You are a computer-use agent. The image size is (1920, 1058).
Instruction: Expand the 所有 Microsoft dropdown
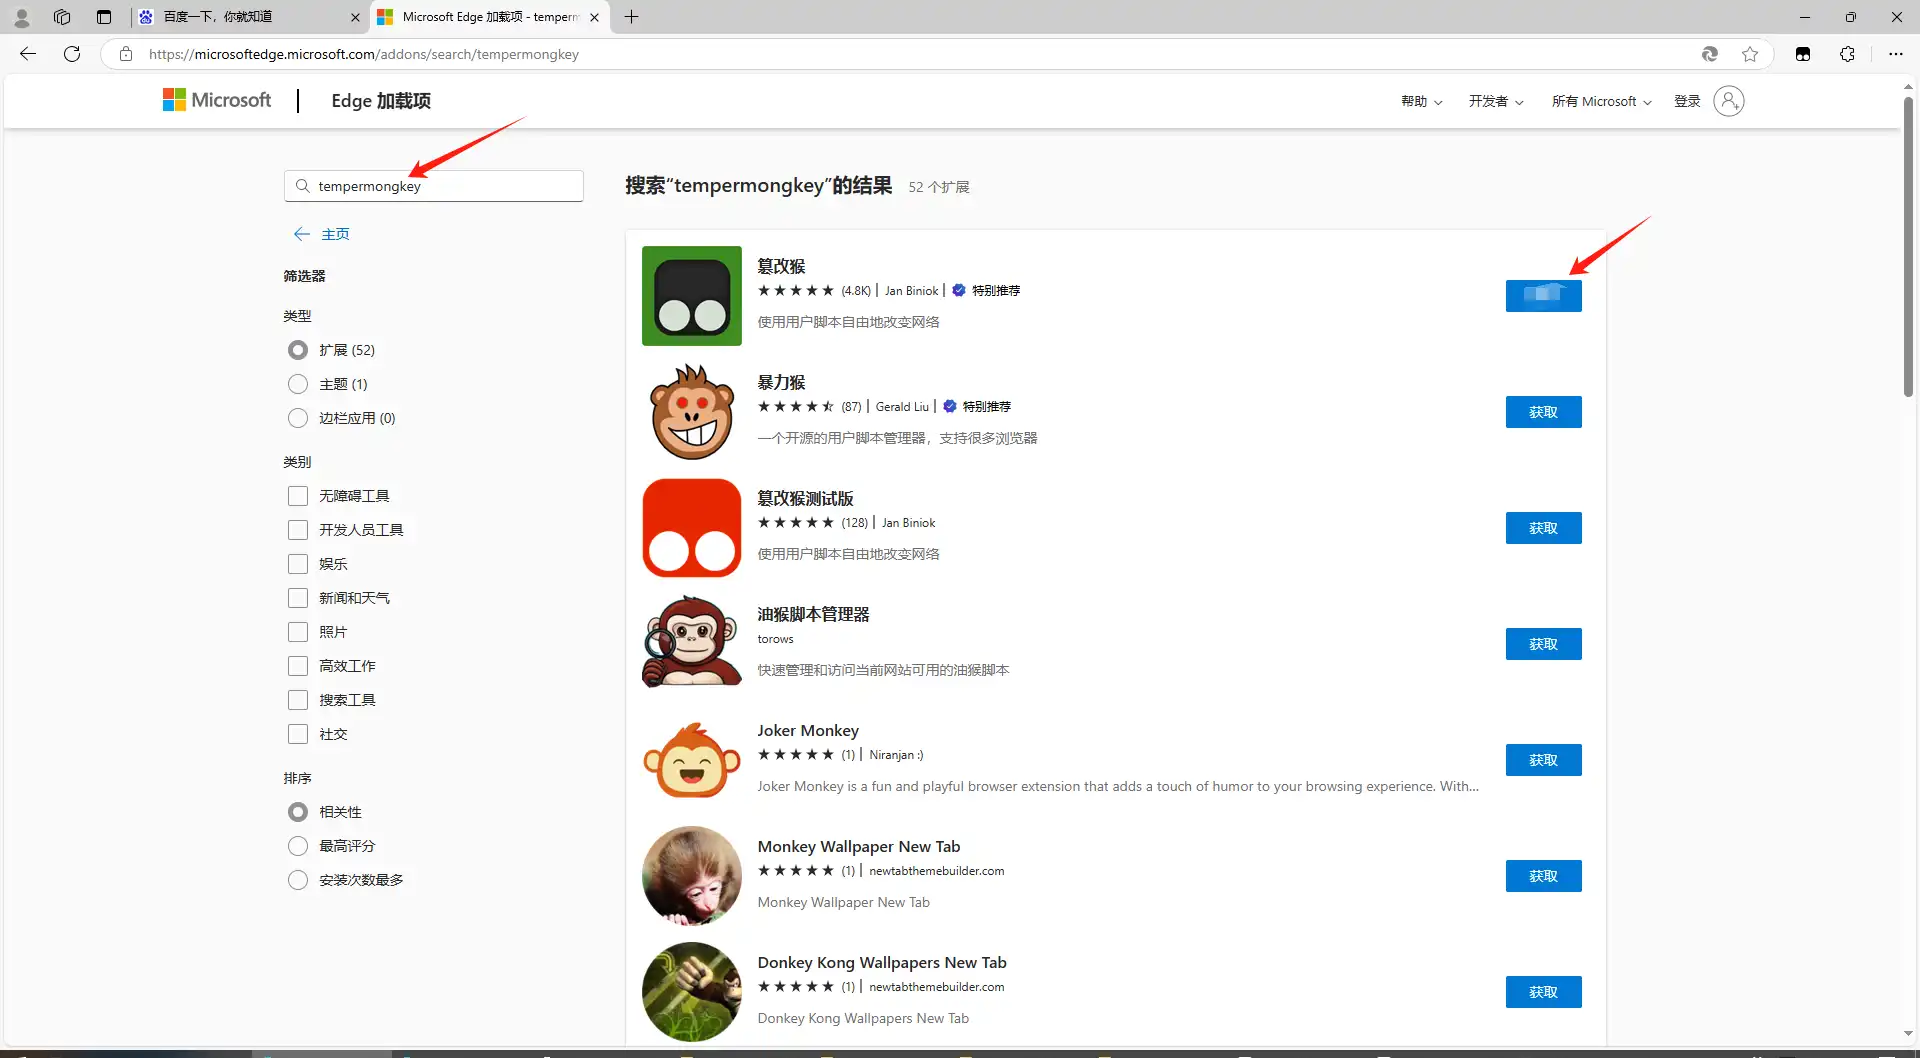click(x=1601, y=101)
